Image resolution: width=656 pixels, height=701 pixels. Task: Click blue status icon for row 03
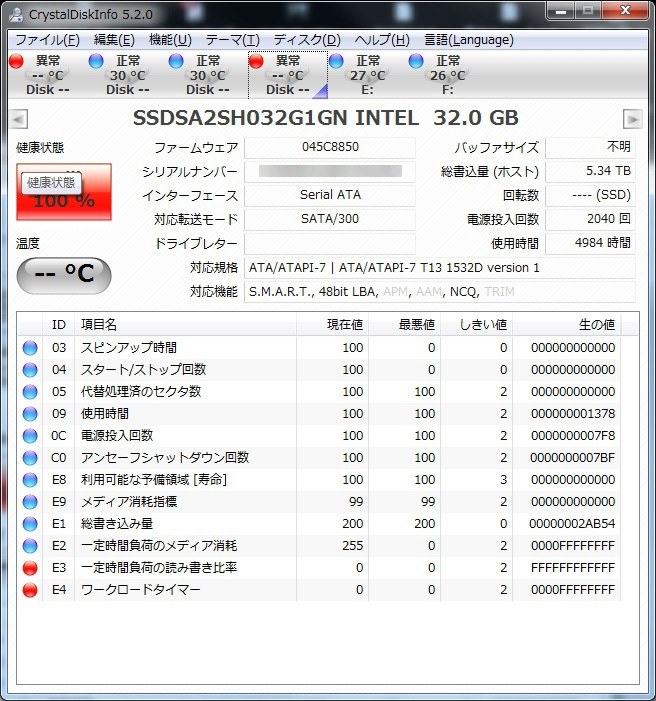tap(30, 348)
